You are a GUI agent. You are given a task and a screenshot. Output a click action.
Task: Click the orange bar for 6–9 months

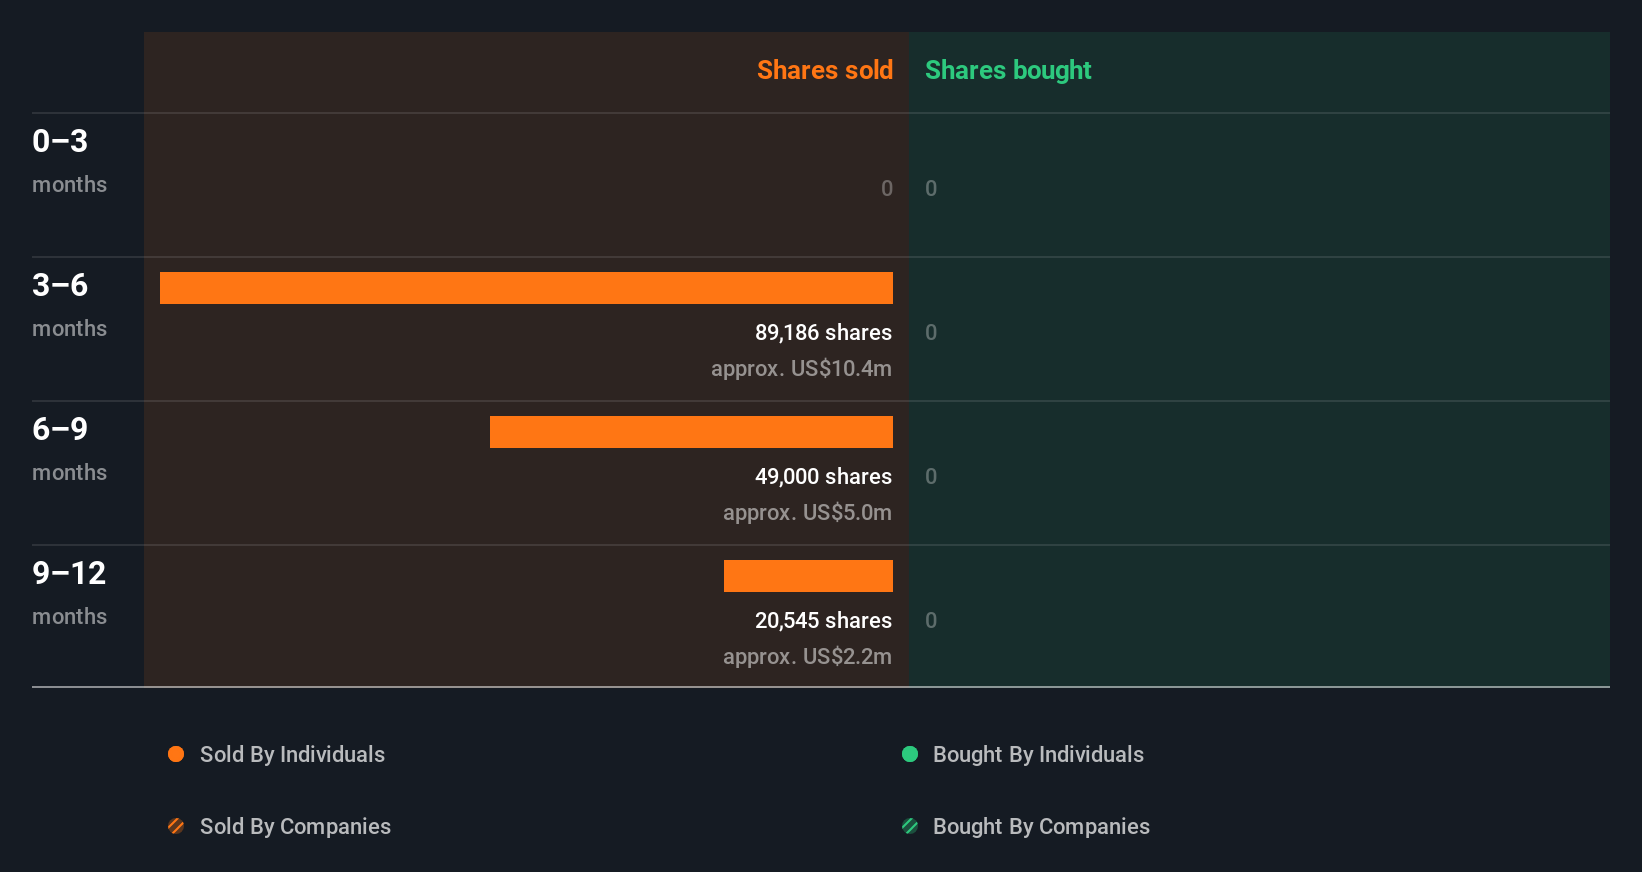coord(691,432)
